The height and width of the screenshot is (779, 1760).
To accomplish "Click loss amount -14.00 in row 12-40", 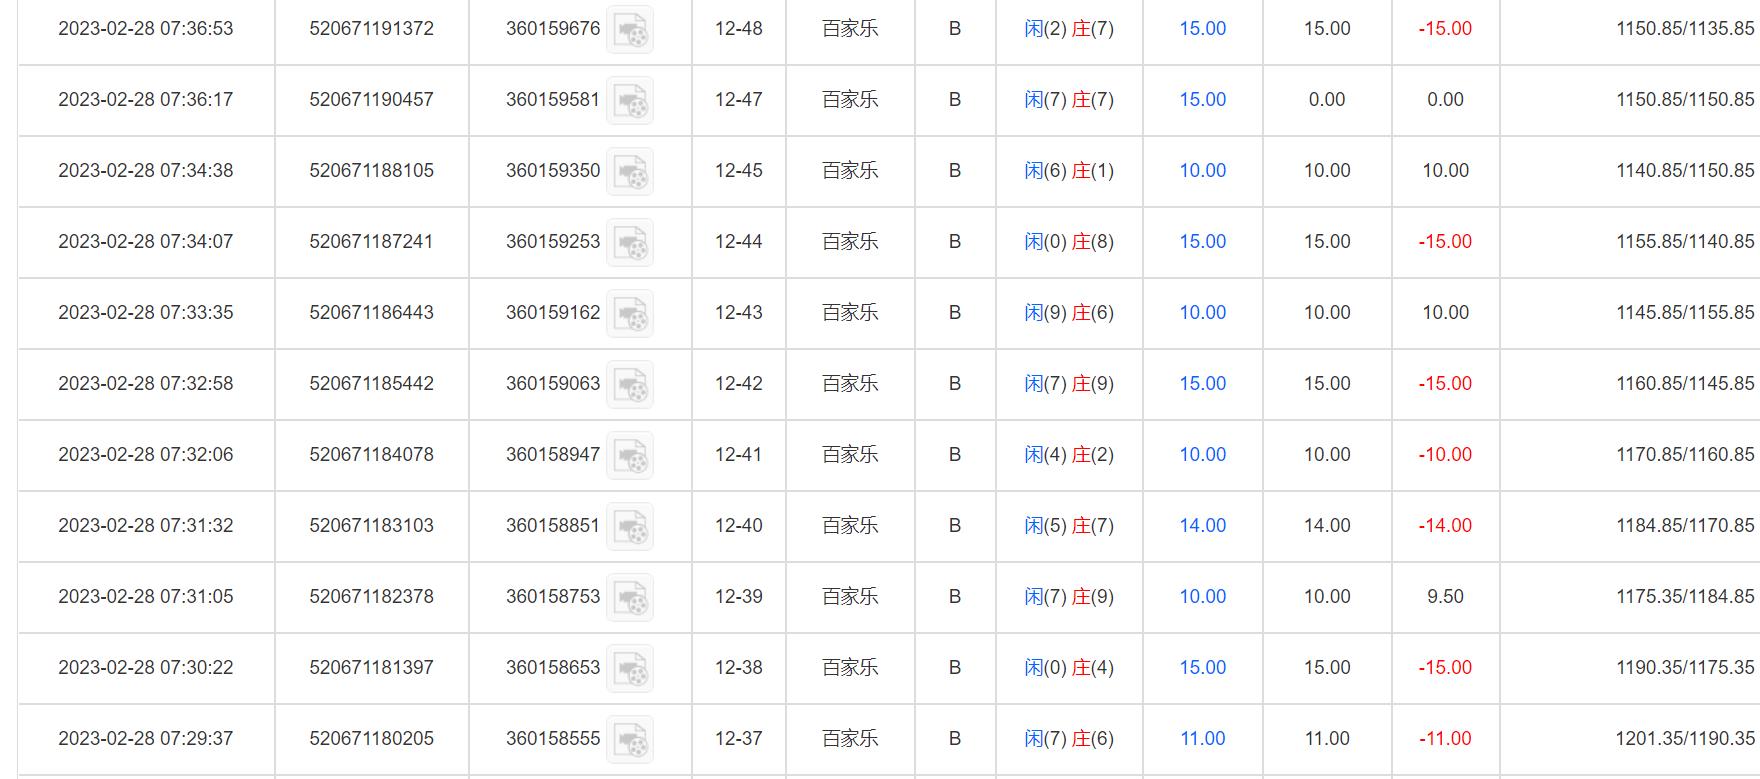I will 1445,526.
